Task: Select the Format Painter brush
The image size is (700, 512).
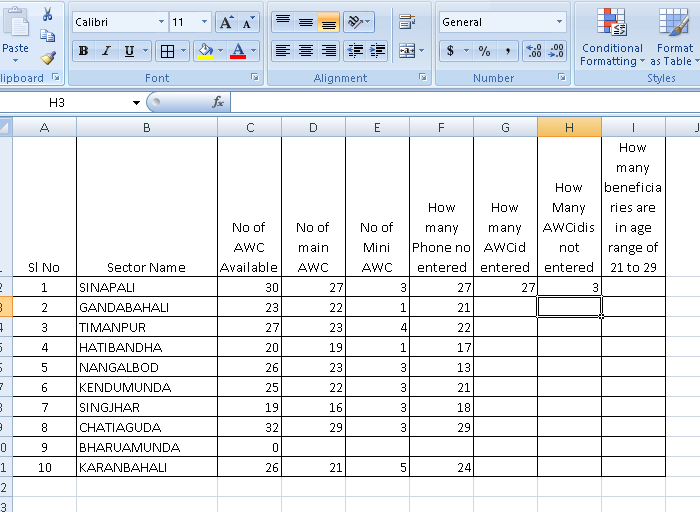Action: pyautogui.click(x=47, y=59)
